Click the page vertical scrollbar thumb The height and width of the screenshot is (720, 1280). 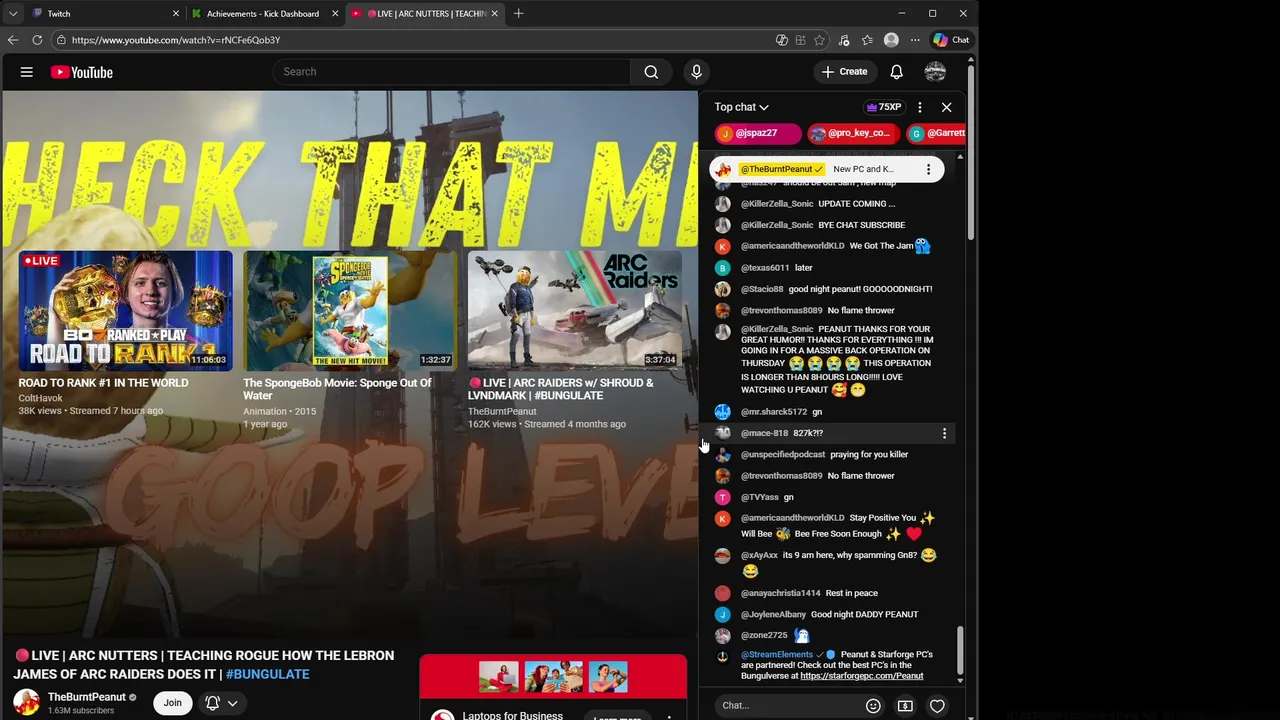point(971,150)
